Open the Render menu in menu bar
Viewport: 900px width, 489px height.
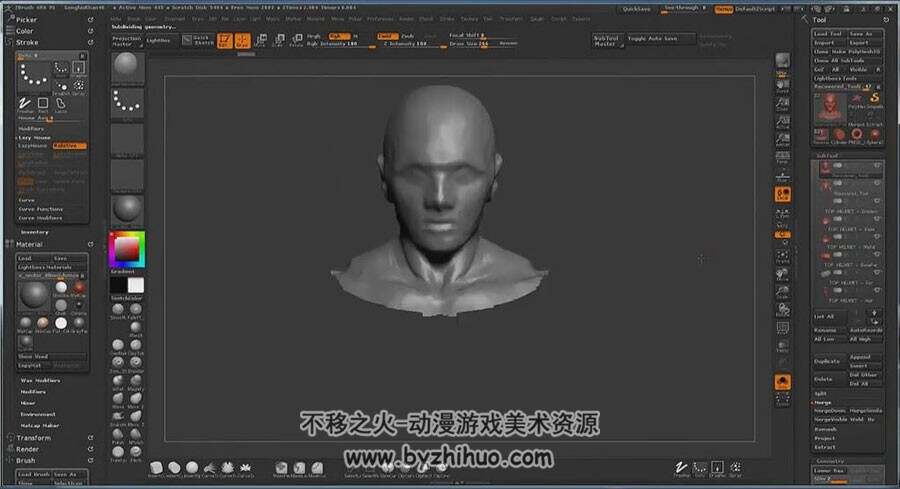406,19
